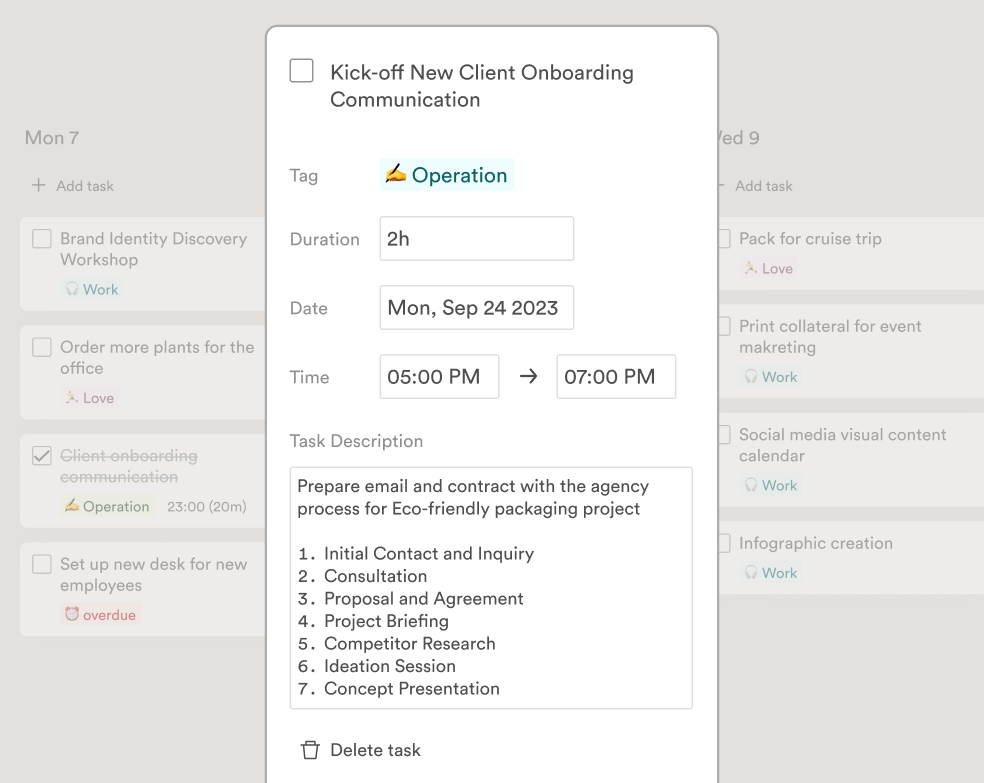Viewport: 984px width, 783px height.
Task: Click Delete task
Action: click(375, 749)
